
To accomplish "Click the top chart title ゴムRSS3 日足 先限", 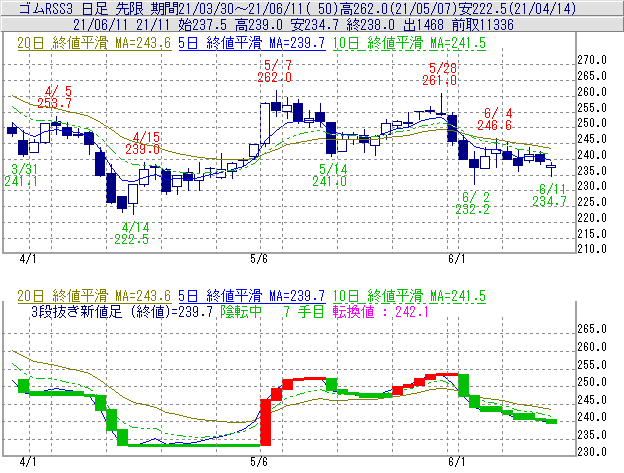I will (x=82, y=8).
